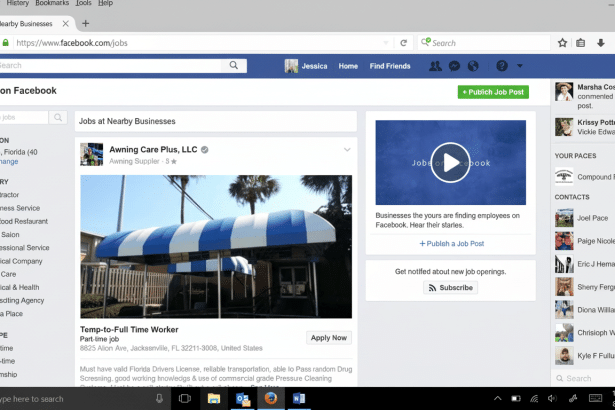
Task: Open the browser library clipboard icon
Action: 580,43
